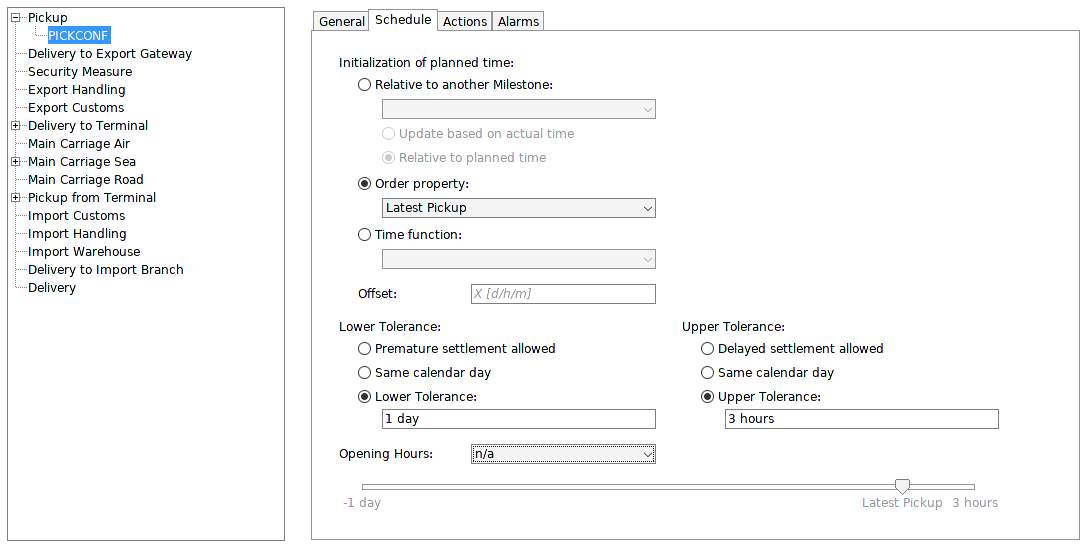The width and height of the screenshot is (1091, 545).
Task: Select Order property radio button
Action: 365,184
